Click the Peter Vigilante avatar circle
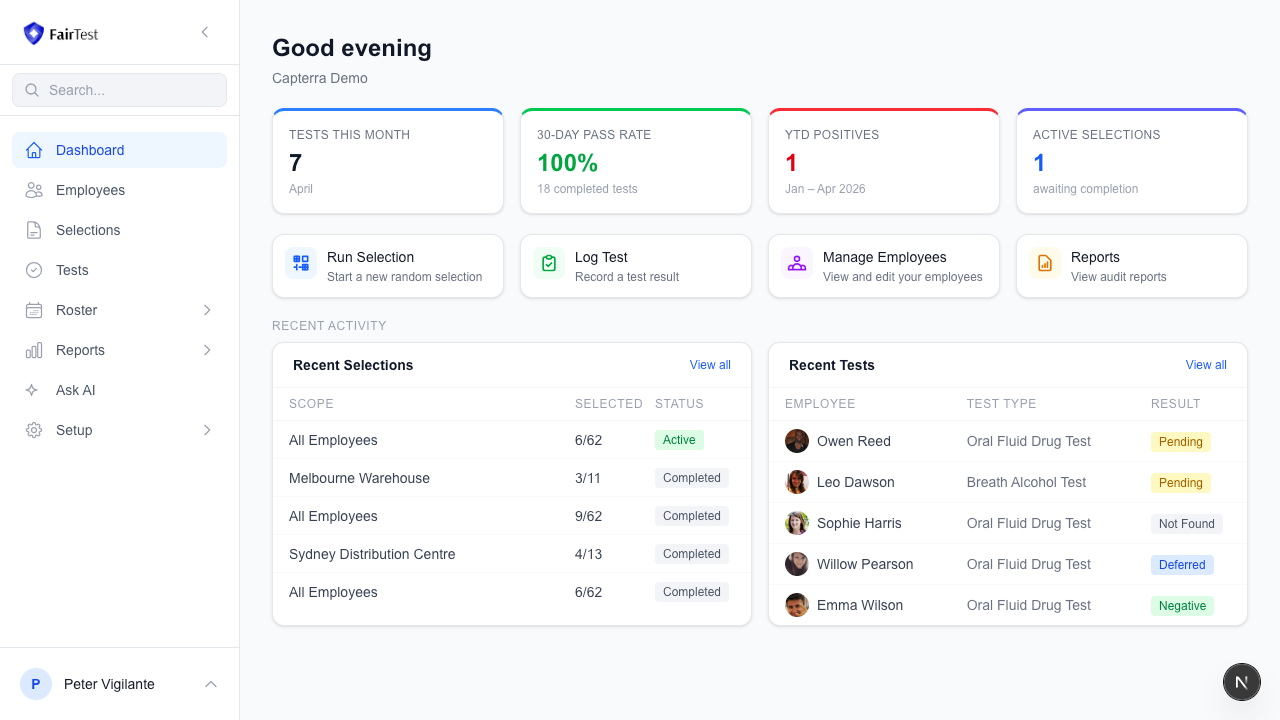The image size is (1280, 720). coord(36,684)
